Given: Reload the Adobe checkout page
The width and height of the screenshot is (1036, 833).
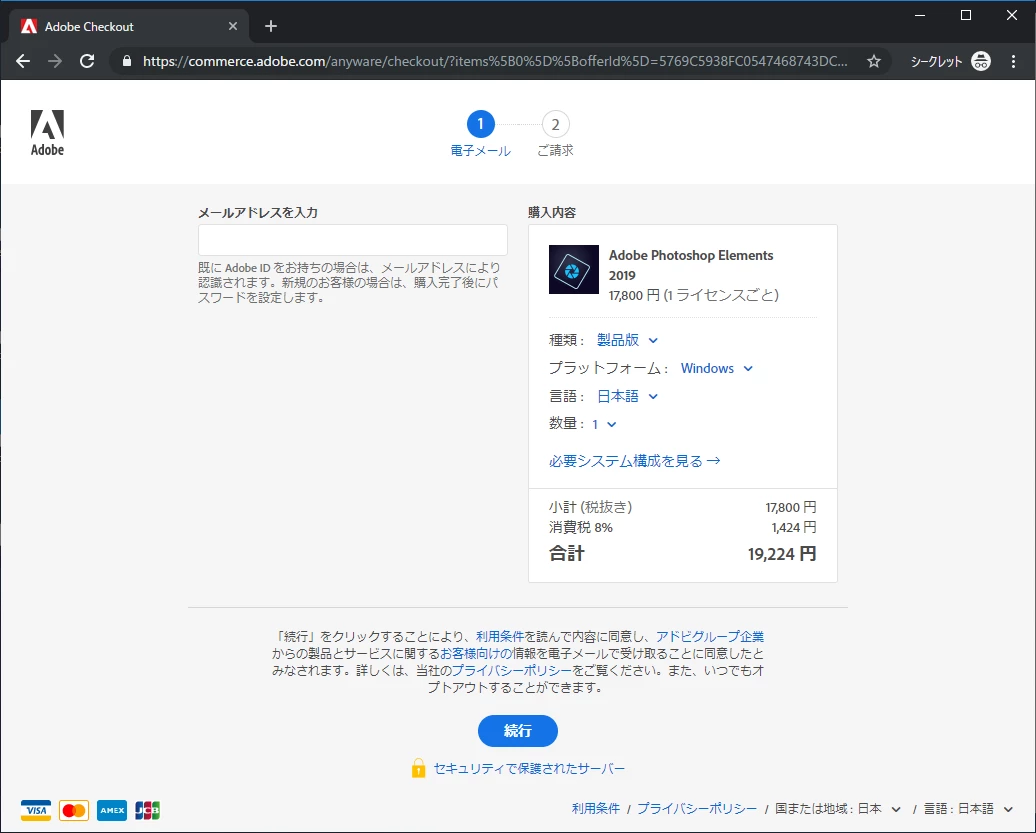Looking at the screenshot, I should 87,61.
